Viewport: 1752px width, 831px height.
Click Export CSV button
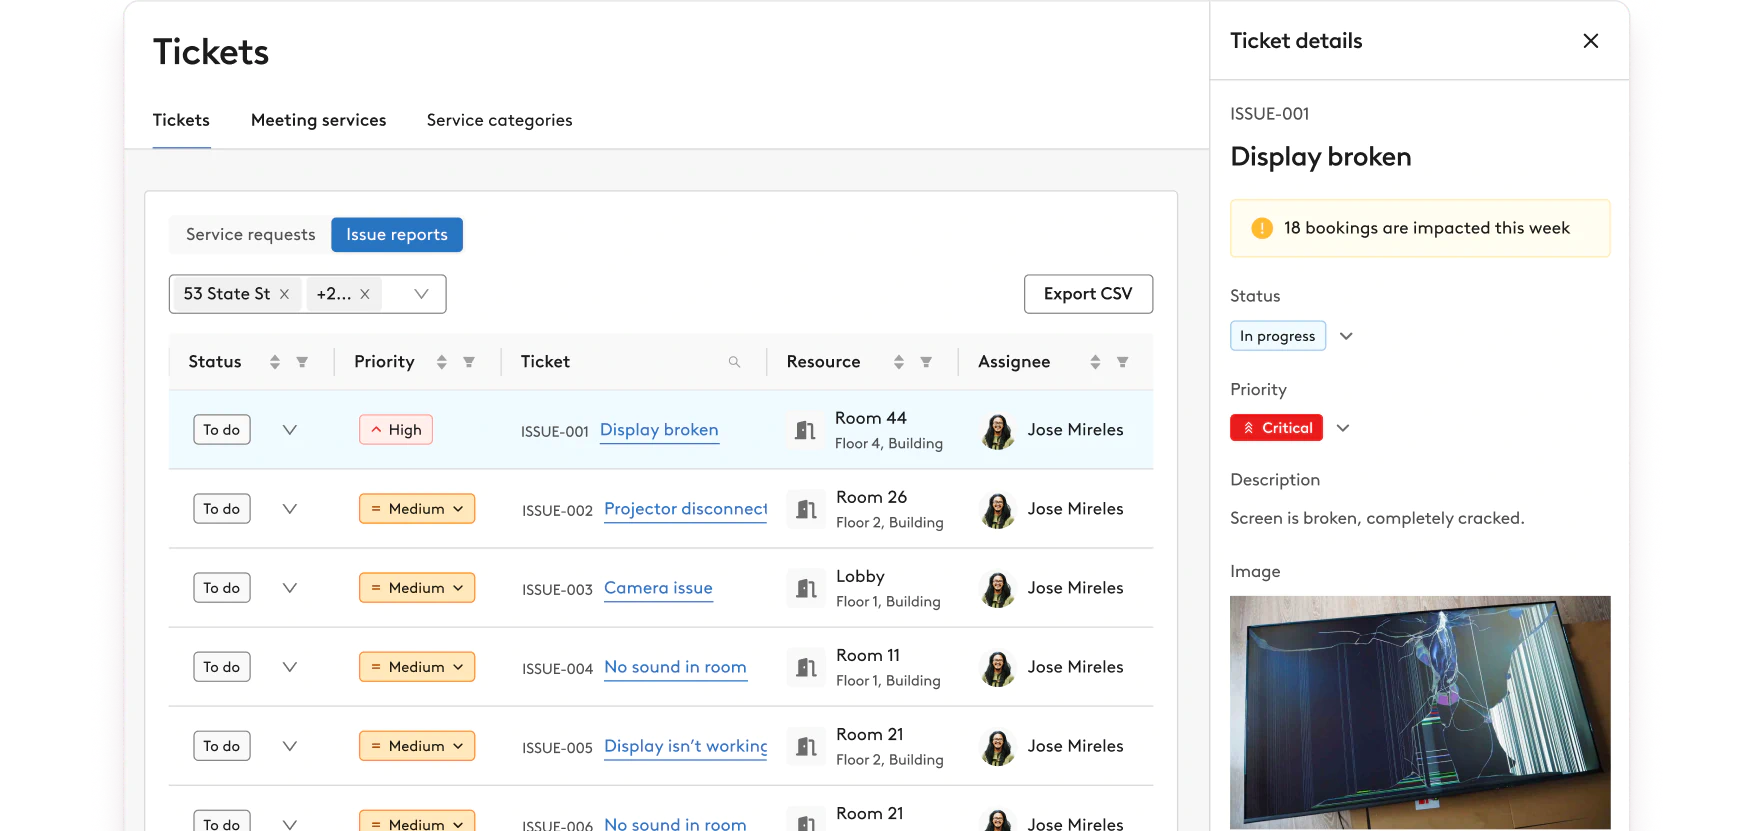coord(1088,294)
